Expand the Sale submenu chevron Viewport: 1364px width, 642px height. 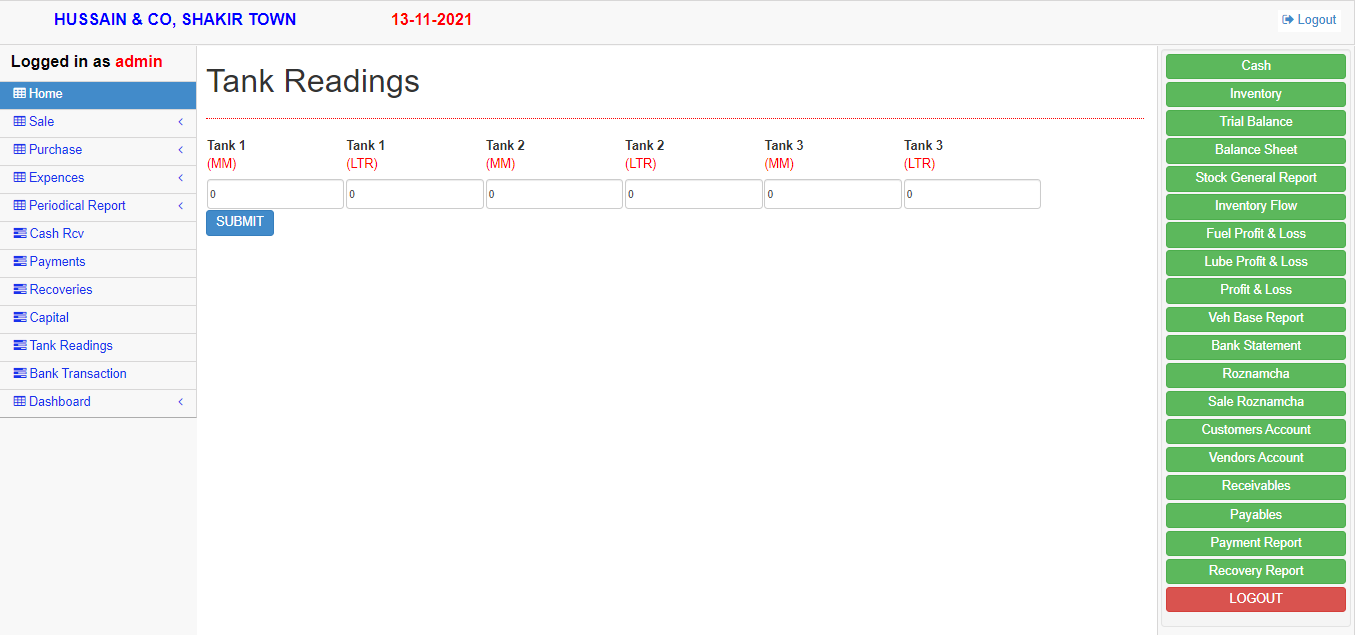click(180, 122)
